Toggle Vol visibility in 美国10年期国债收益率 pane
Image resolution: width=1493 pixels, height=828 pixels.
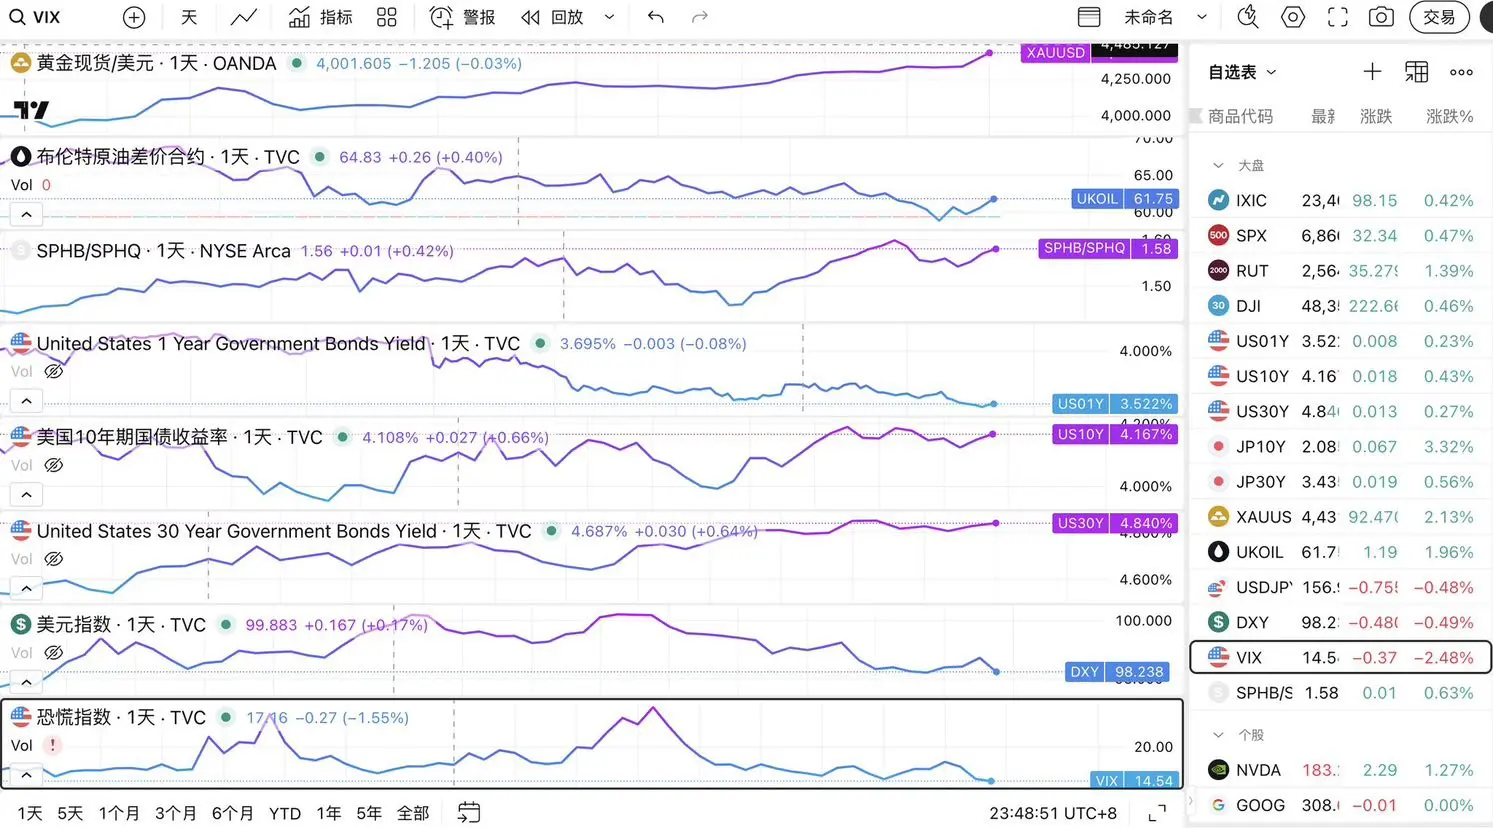54,465
